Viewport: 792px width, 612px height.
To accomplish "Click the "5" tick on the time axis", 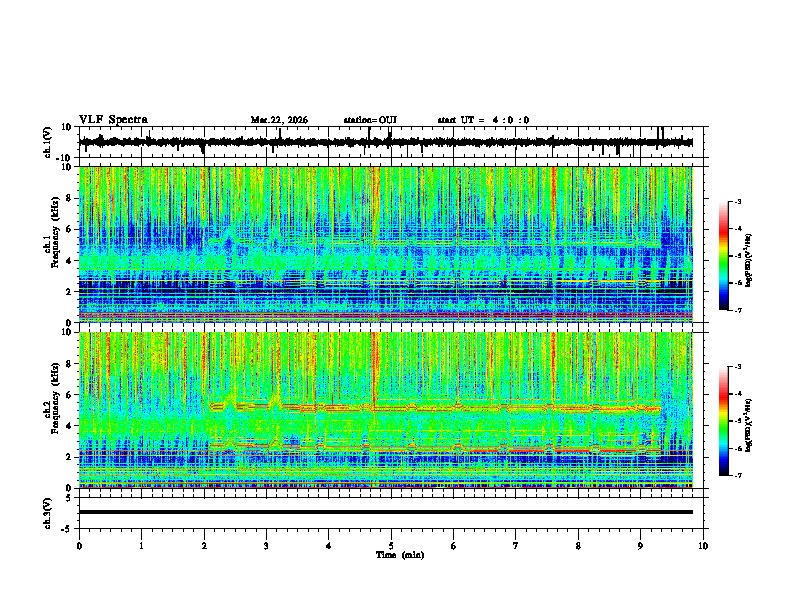I will 391,546.
